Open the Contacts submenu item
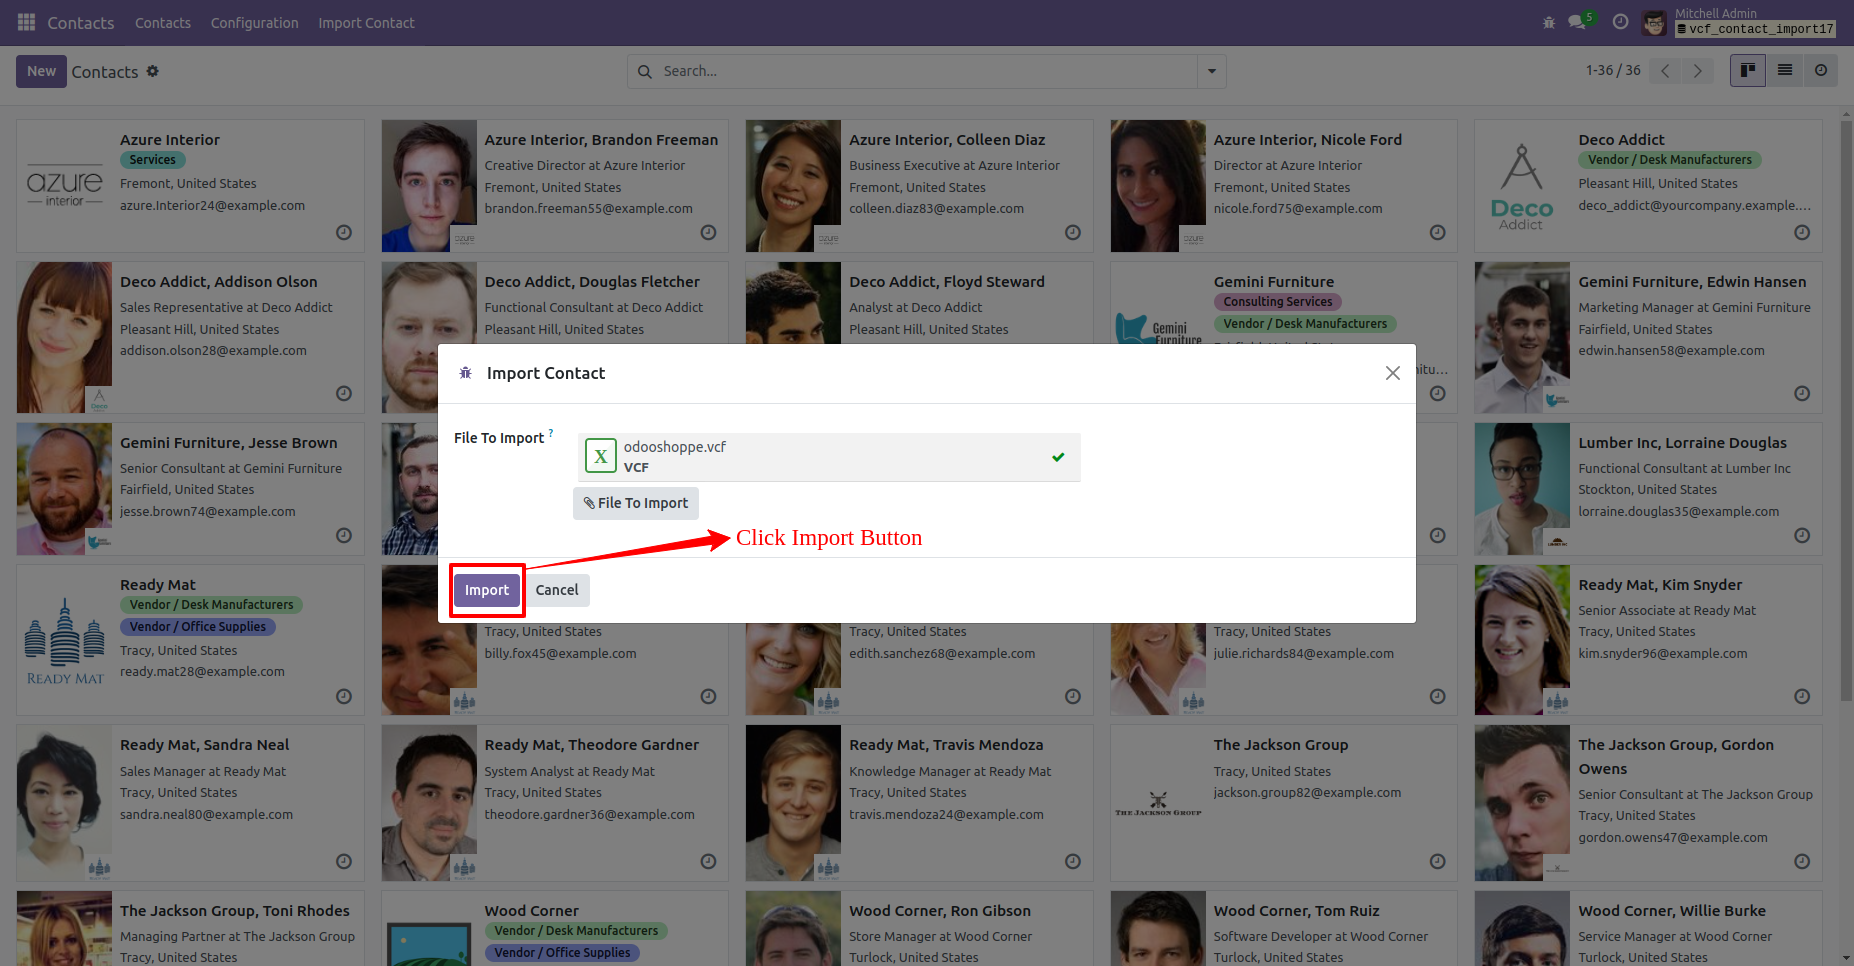The height and width of the screenshot is (966, 1854). tap(163, 22)
